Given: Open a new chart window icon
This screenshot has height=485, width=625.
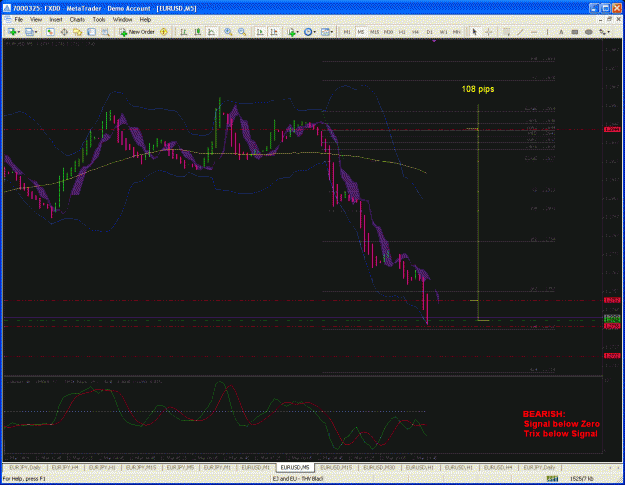Looking at the screenshot, I should coord(11,32).
